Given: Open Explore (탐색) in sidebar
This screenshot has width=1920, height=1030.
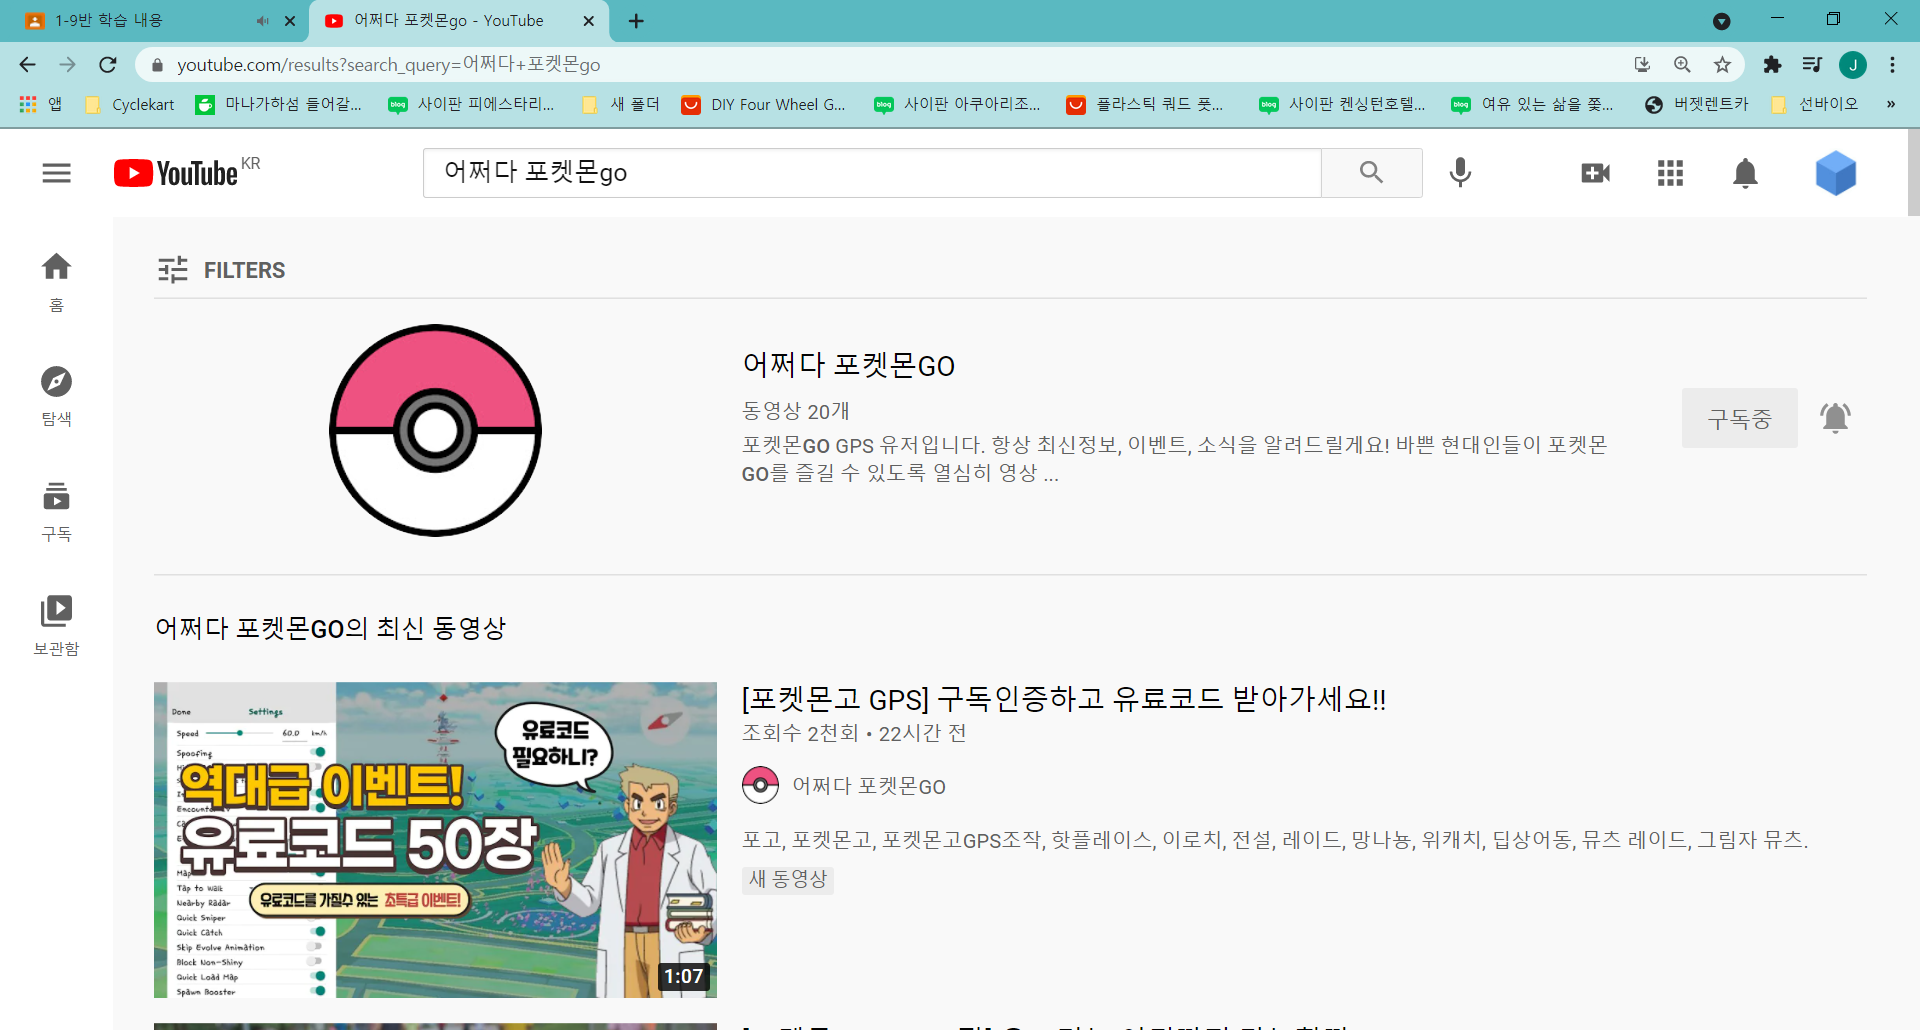Looking at the screenshot, I should [x=56, y=395].
